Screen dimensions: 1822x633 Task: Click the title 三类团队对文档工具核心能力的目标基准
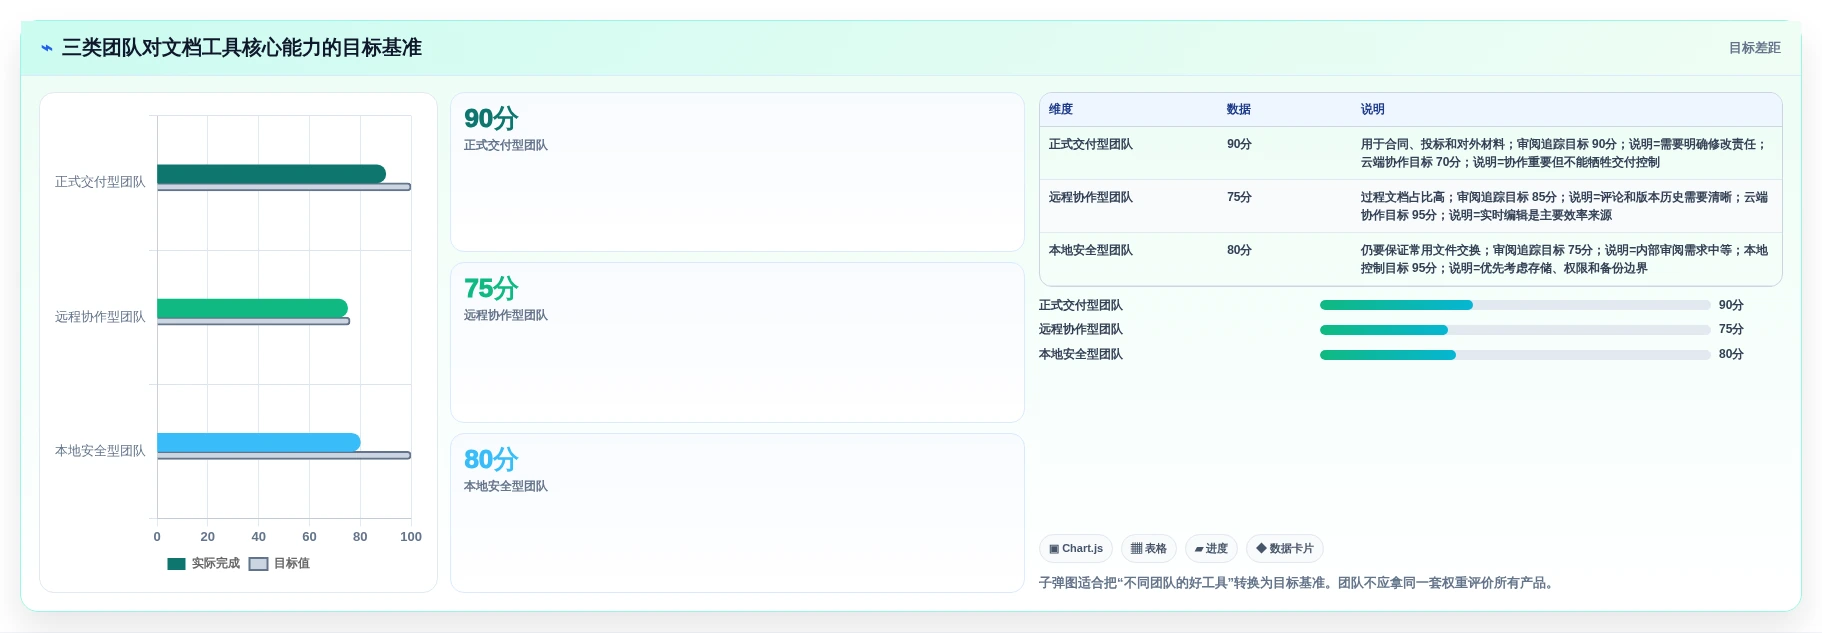tap(242, 48)
